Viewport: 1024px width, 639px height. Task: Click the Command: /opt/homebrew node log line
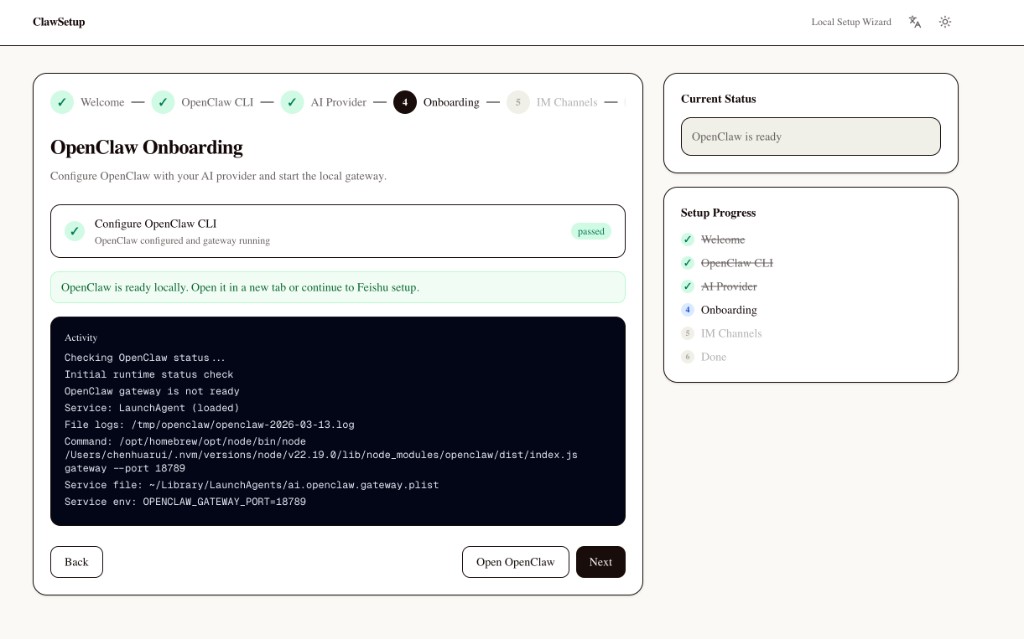(185, 442)
